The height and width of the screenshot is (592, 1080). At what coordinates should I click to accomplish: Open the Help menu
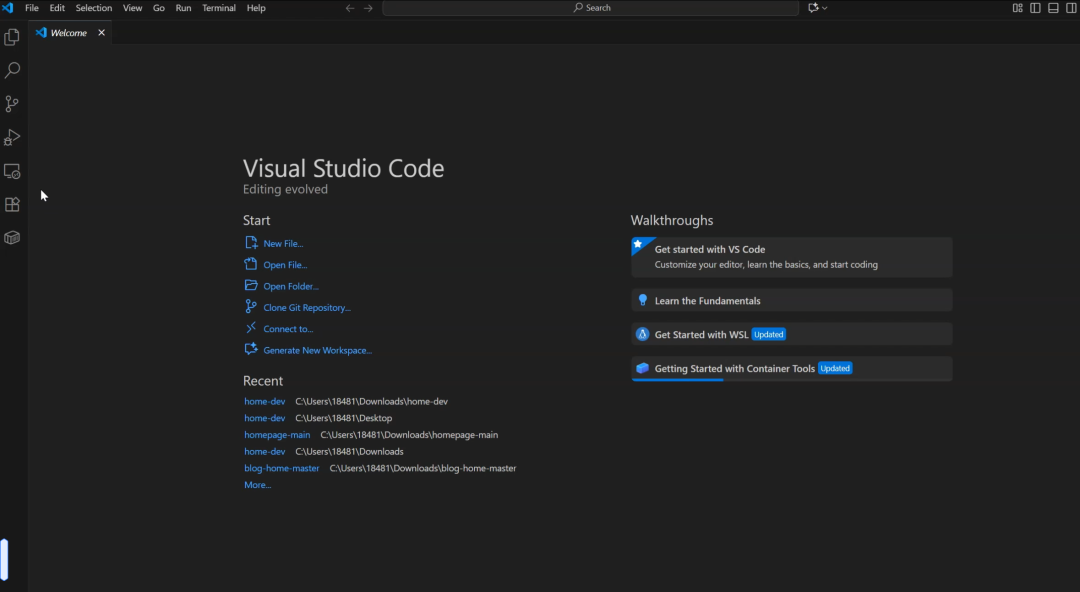click(x=256, y=8)
